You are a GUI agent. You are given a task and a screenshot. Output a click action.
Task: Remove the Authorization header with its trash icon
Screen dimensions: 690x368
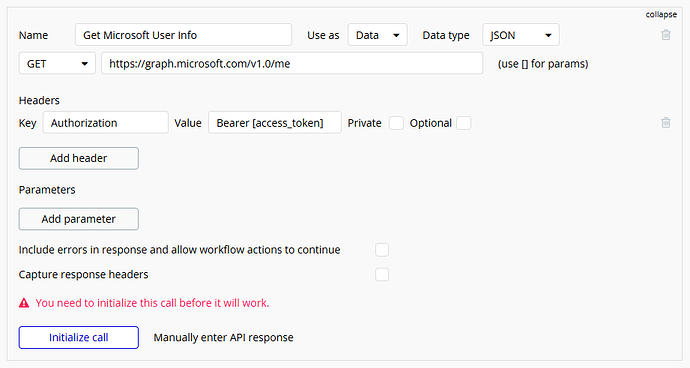(x=666, y=123)
